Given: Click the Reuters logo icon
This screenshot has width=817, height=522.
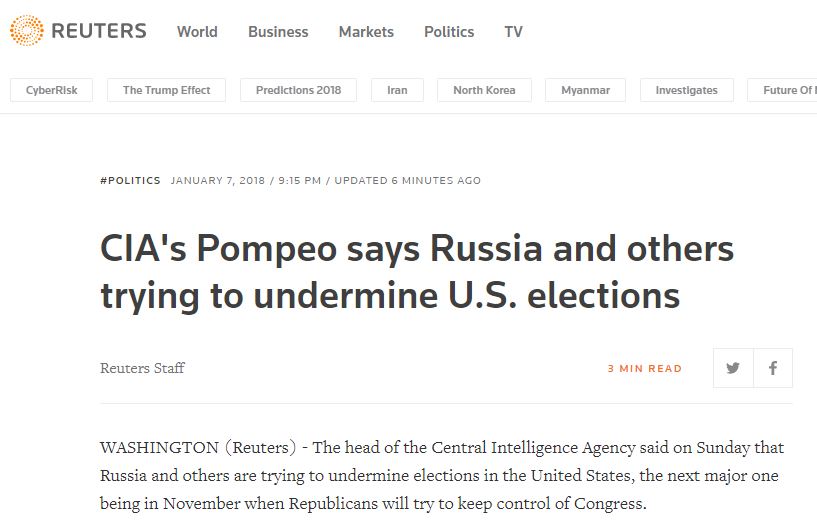Looking at the screenshot, I should 26,31.
